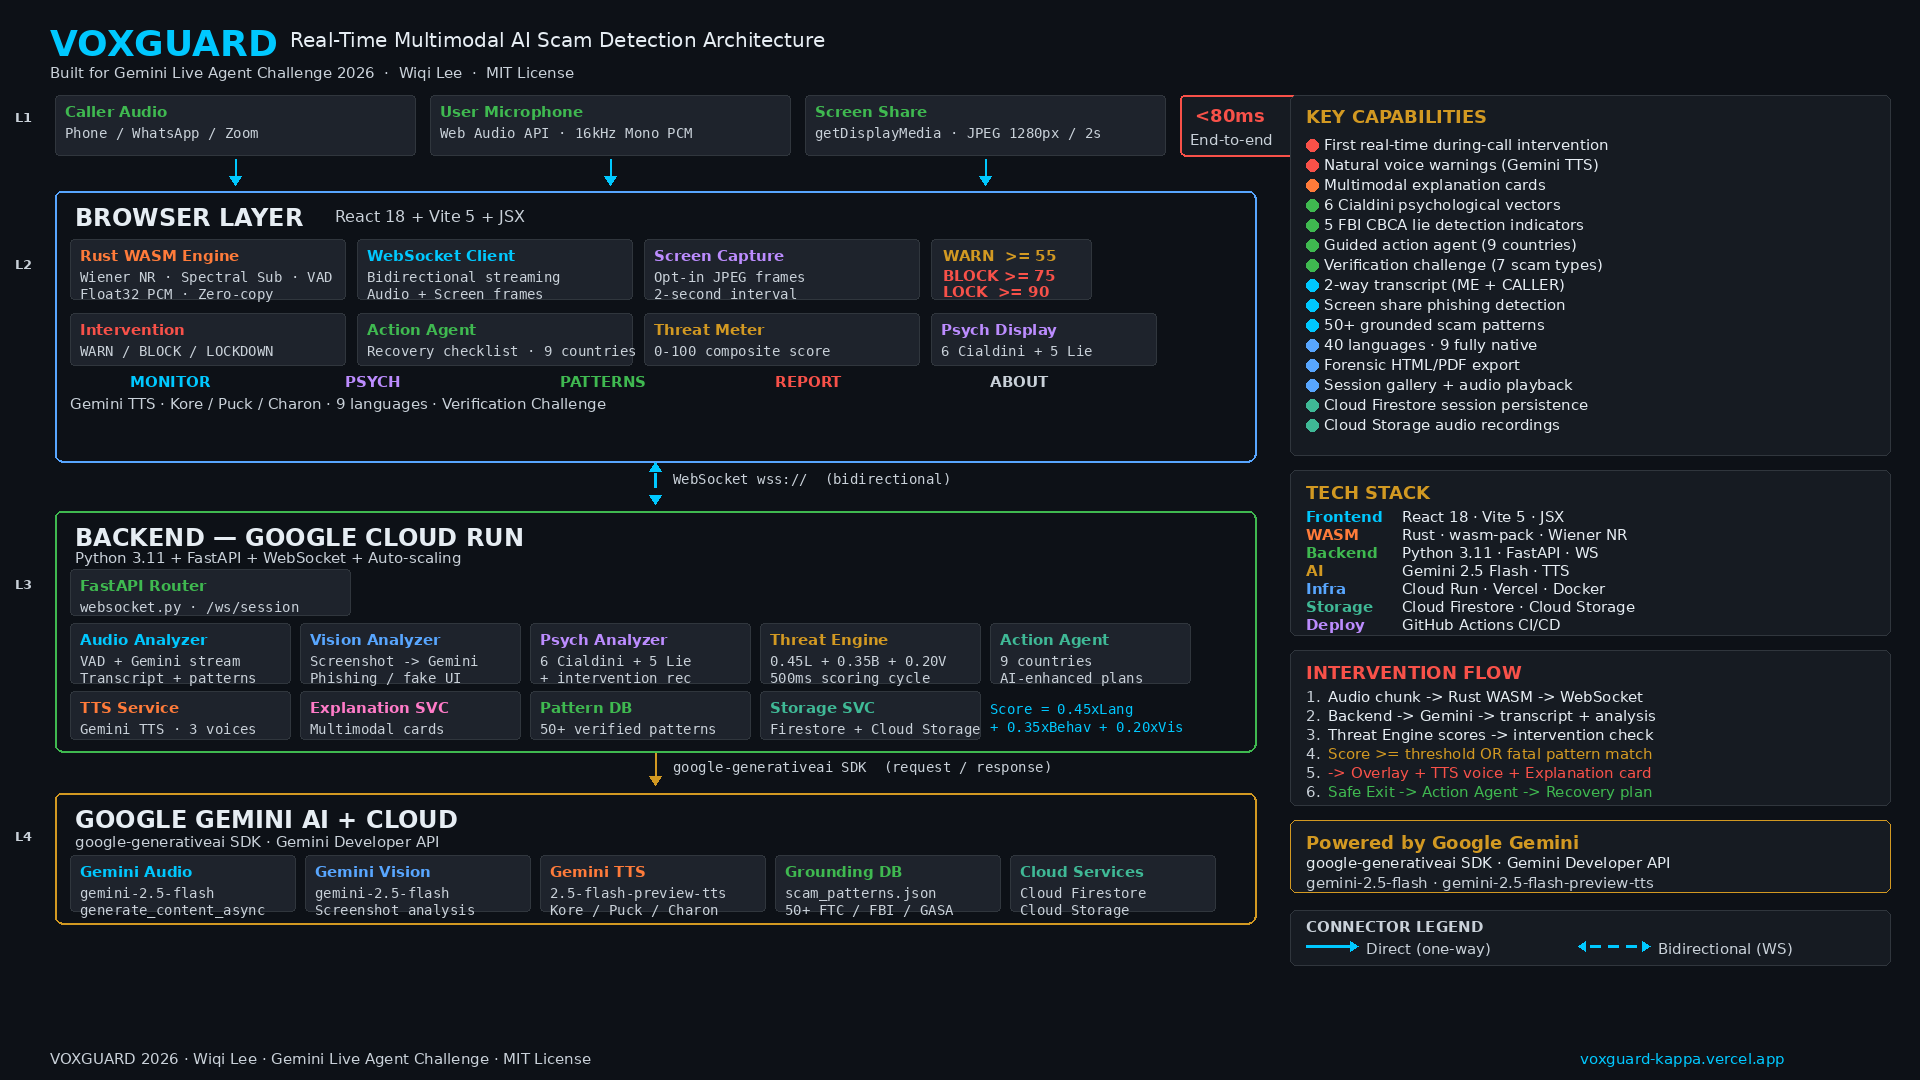
Task: Click the FastAPI Router box
Action: pyautogui.click(x=210, y=594)
